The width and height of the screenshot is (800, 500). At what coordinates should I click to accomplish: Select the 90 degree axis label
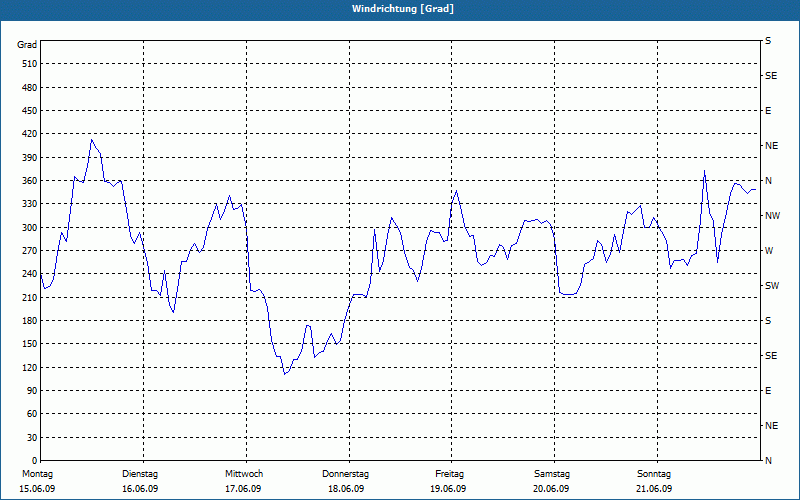click(32, 391)
